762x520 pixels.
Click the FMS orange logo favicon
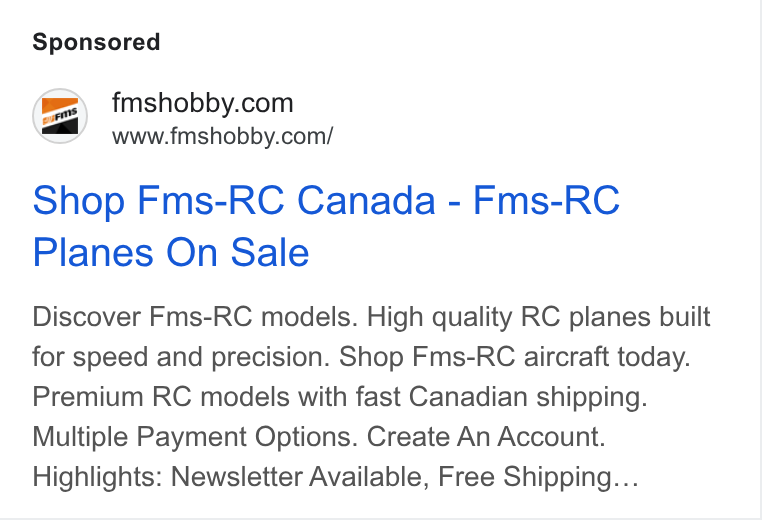coord(60,116)
